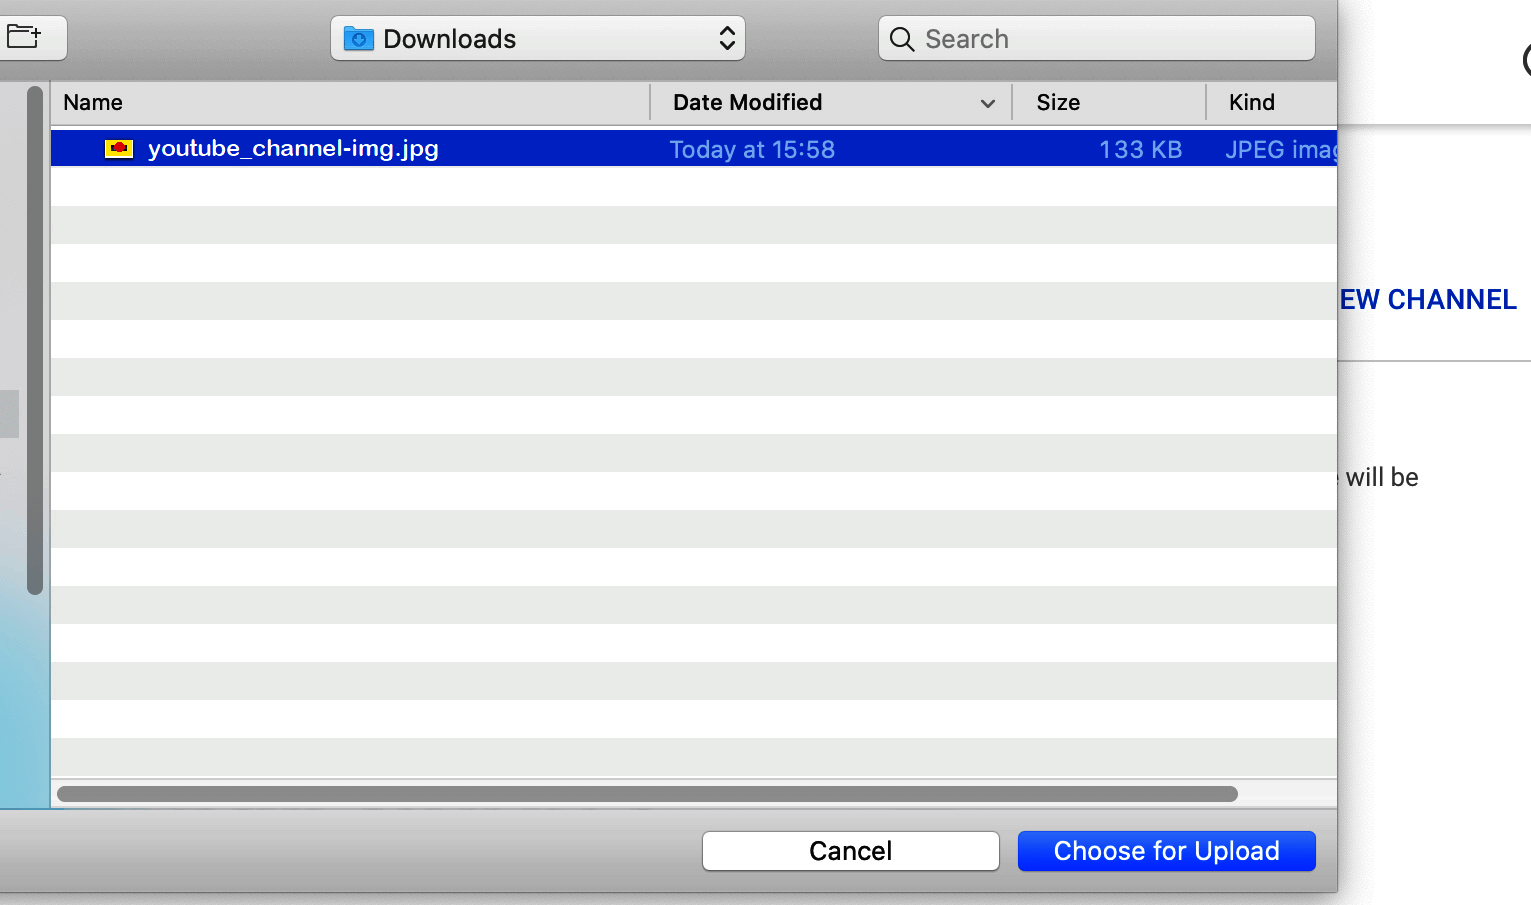The width and height of the screenshot is (1531, 905).
Task: Open the Downloads location dropdown
Action: click(537, 39)
